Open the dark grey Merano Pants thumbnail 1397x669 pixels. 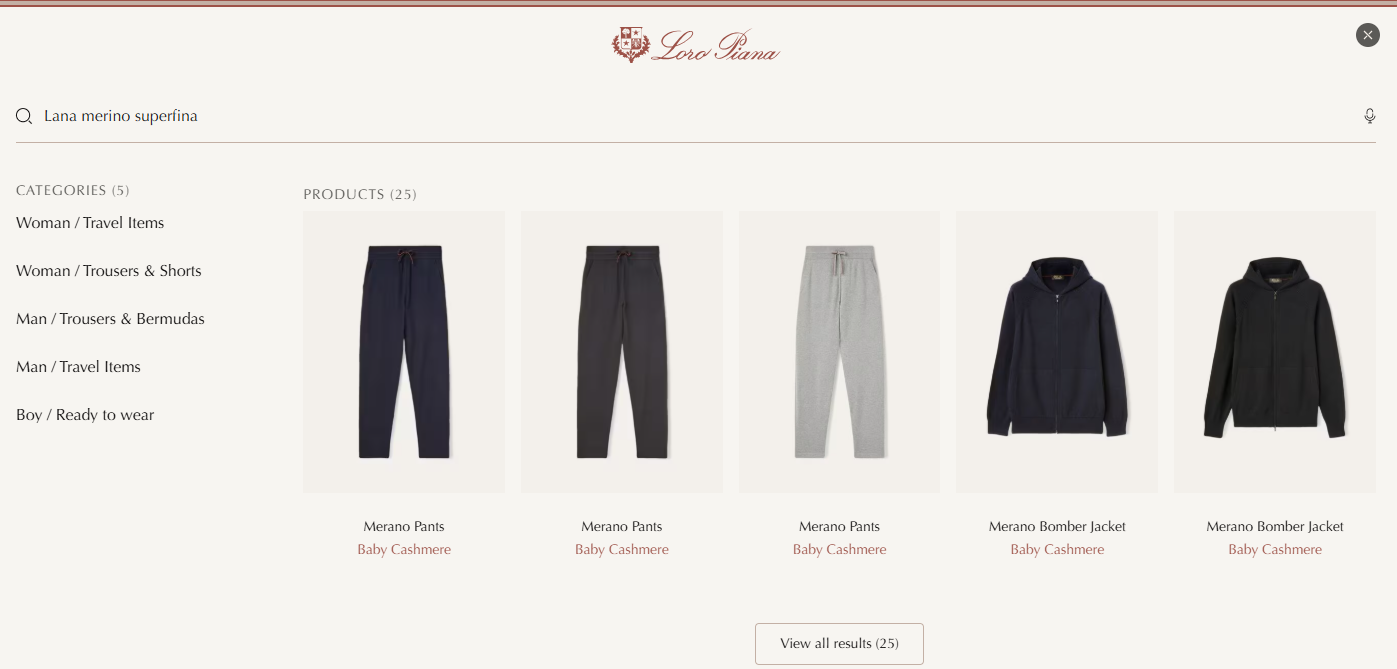622,352
